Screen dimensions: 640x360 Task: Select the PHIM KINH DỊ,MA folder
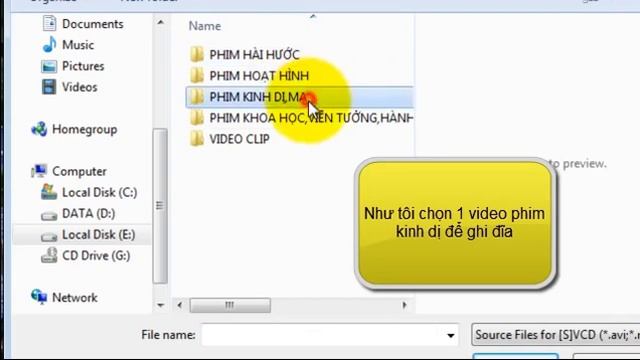point(300,97)
